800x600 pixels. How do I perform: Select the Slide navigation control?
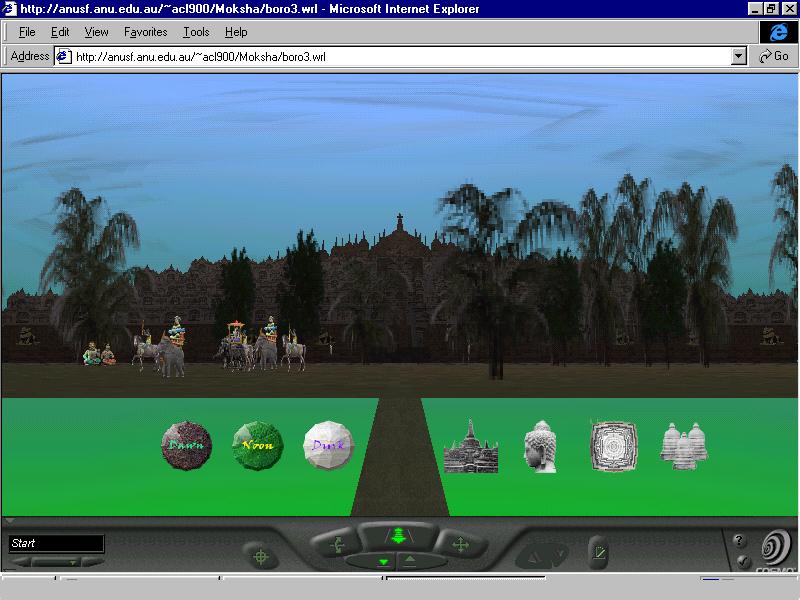[460, 544]
